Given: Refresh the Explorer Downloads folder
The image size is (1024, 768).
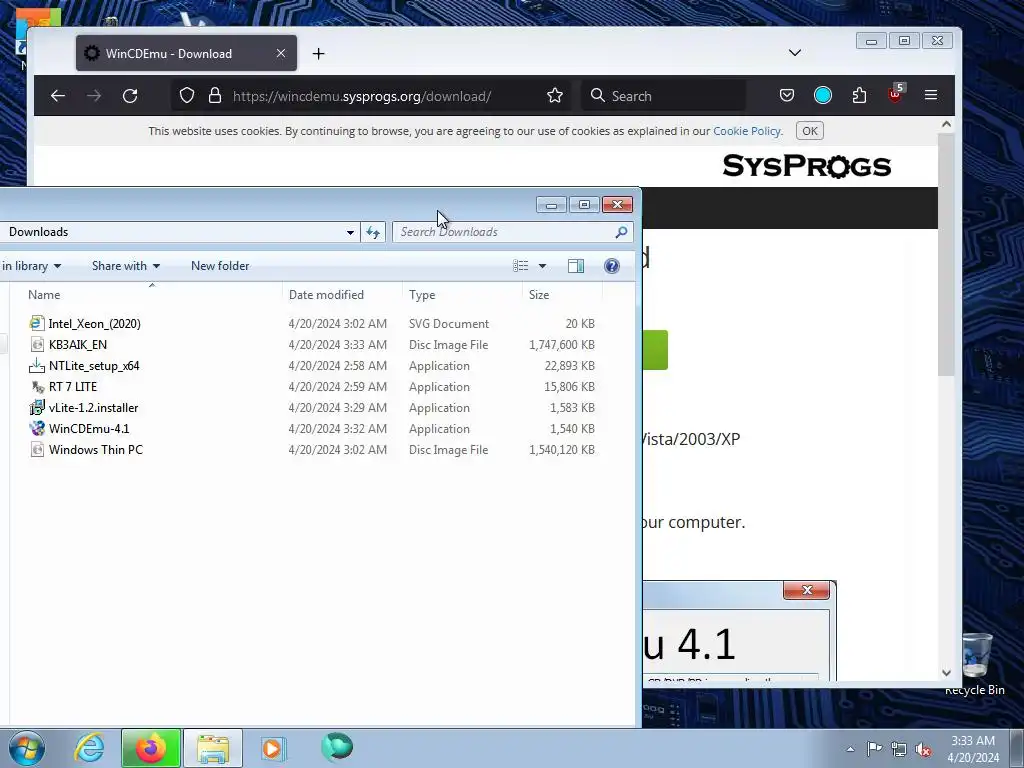Looking at the screenshot, I should pyautogui.click(x=373, y=232).
